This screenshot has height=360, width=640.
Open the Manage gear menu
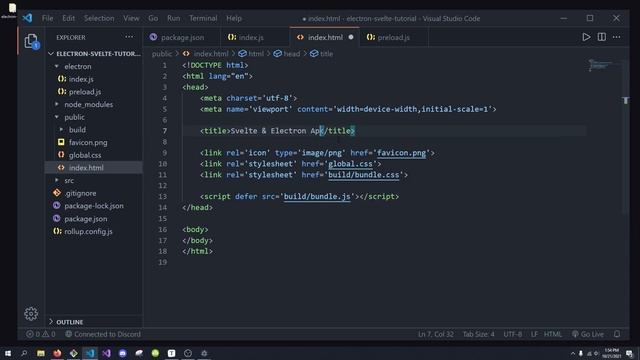(31, 313)
